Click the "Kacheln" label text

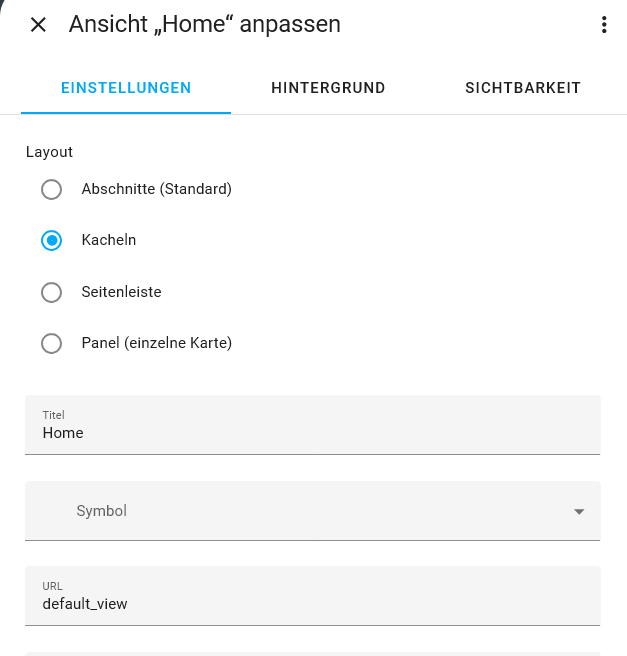pos(109,241)
